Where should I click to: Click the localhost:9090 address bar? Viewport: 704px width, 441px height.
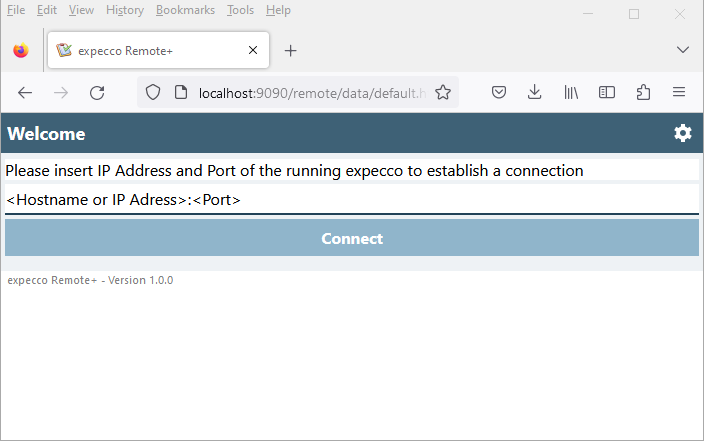pyautogui.click(x=310, y=92)
